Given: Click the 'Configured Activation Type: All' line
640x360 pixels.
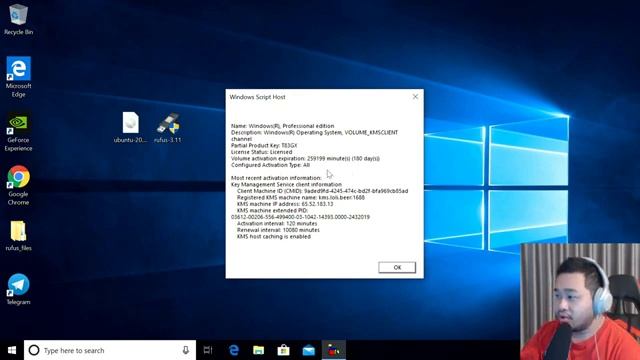Looking at the screenshot, I should point(270,165).
